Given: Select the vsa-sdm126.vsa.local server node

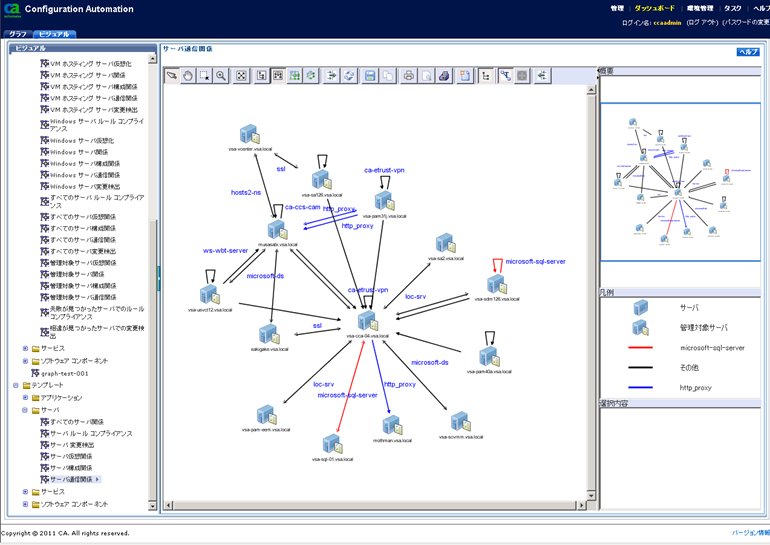Looking at the screenshot, I should [x=496, y=284].
